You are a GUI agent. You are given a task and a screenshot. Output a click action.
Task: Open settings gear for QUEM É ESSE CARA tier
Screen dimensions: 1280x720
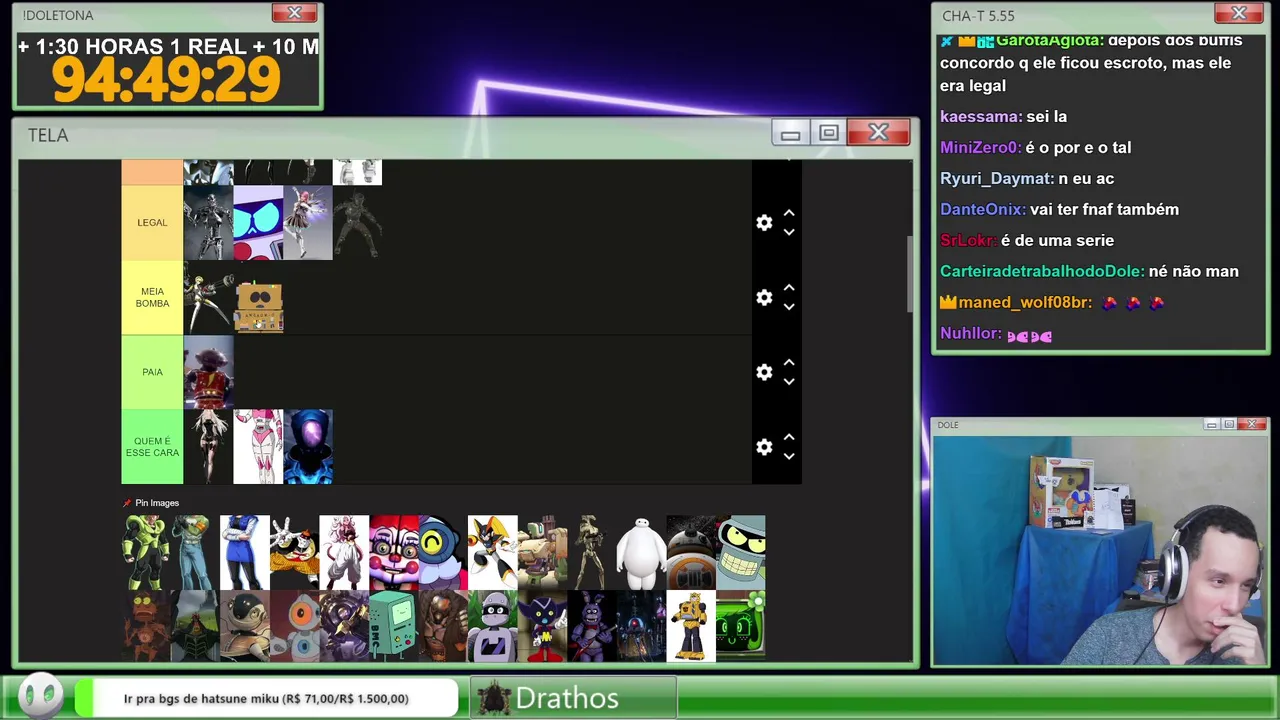764,447
